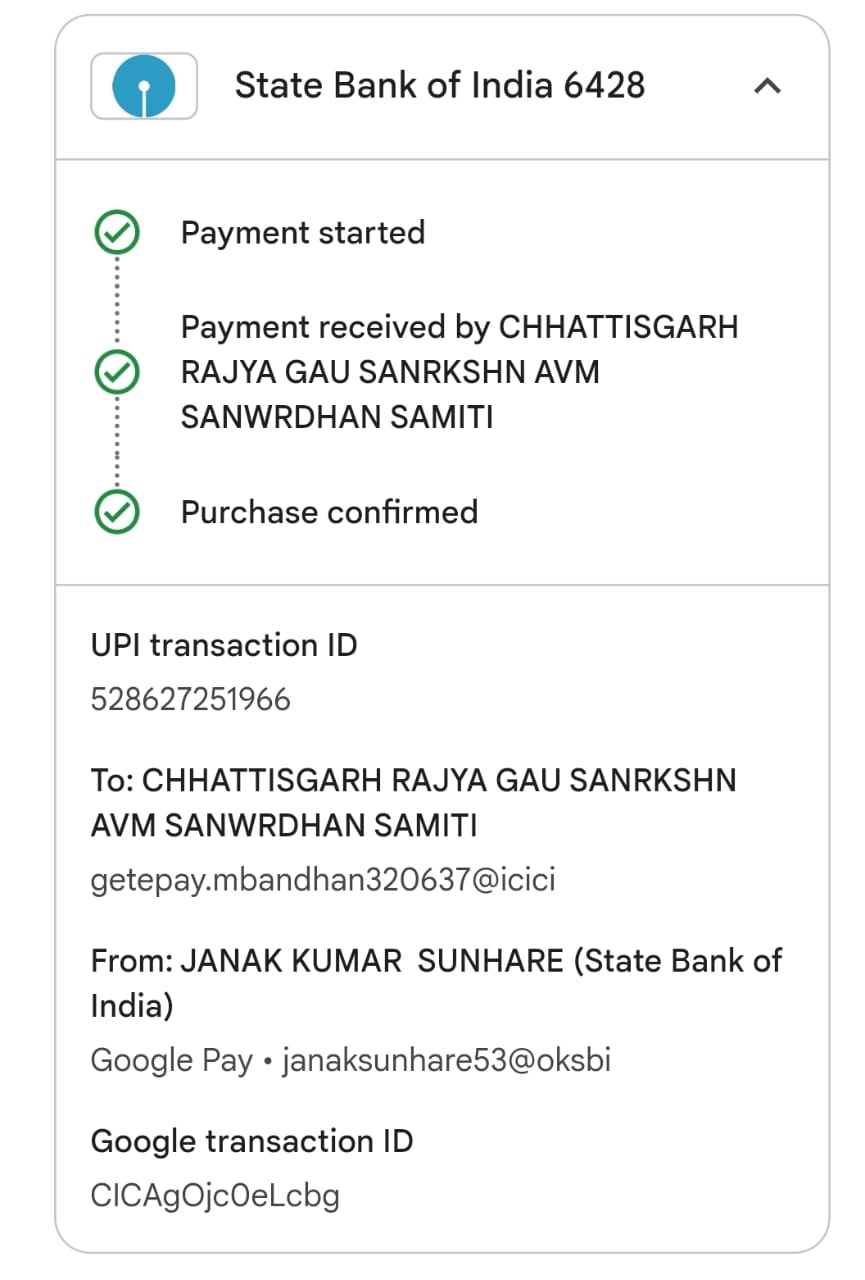Screen dimensions: 865x1280
Task: Select the State Bank of India 6428 header
Action: click(439, 86)
